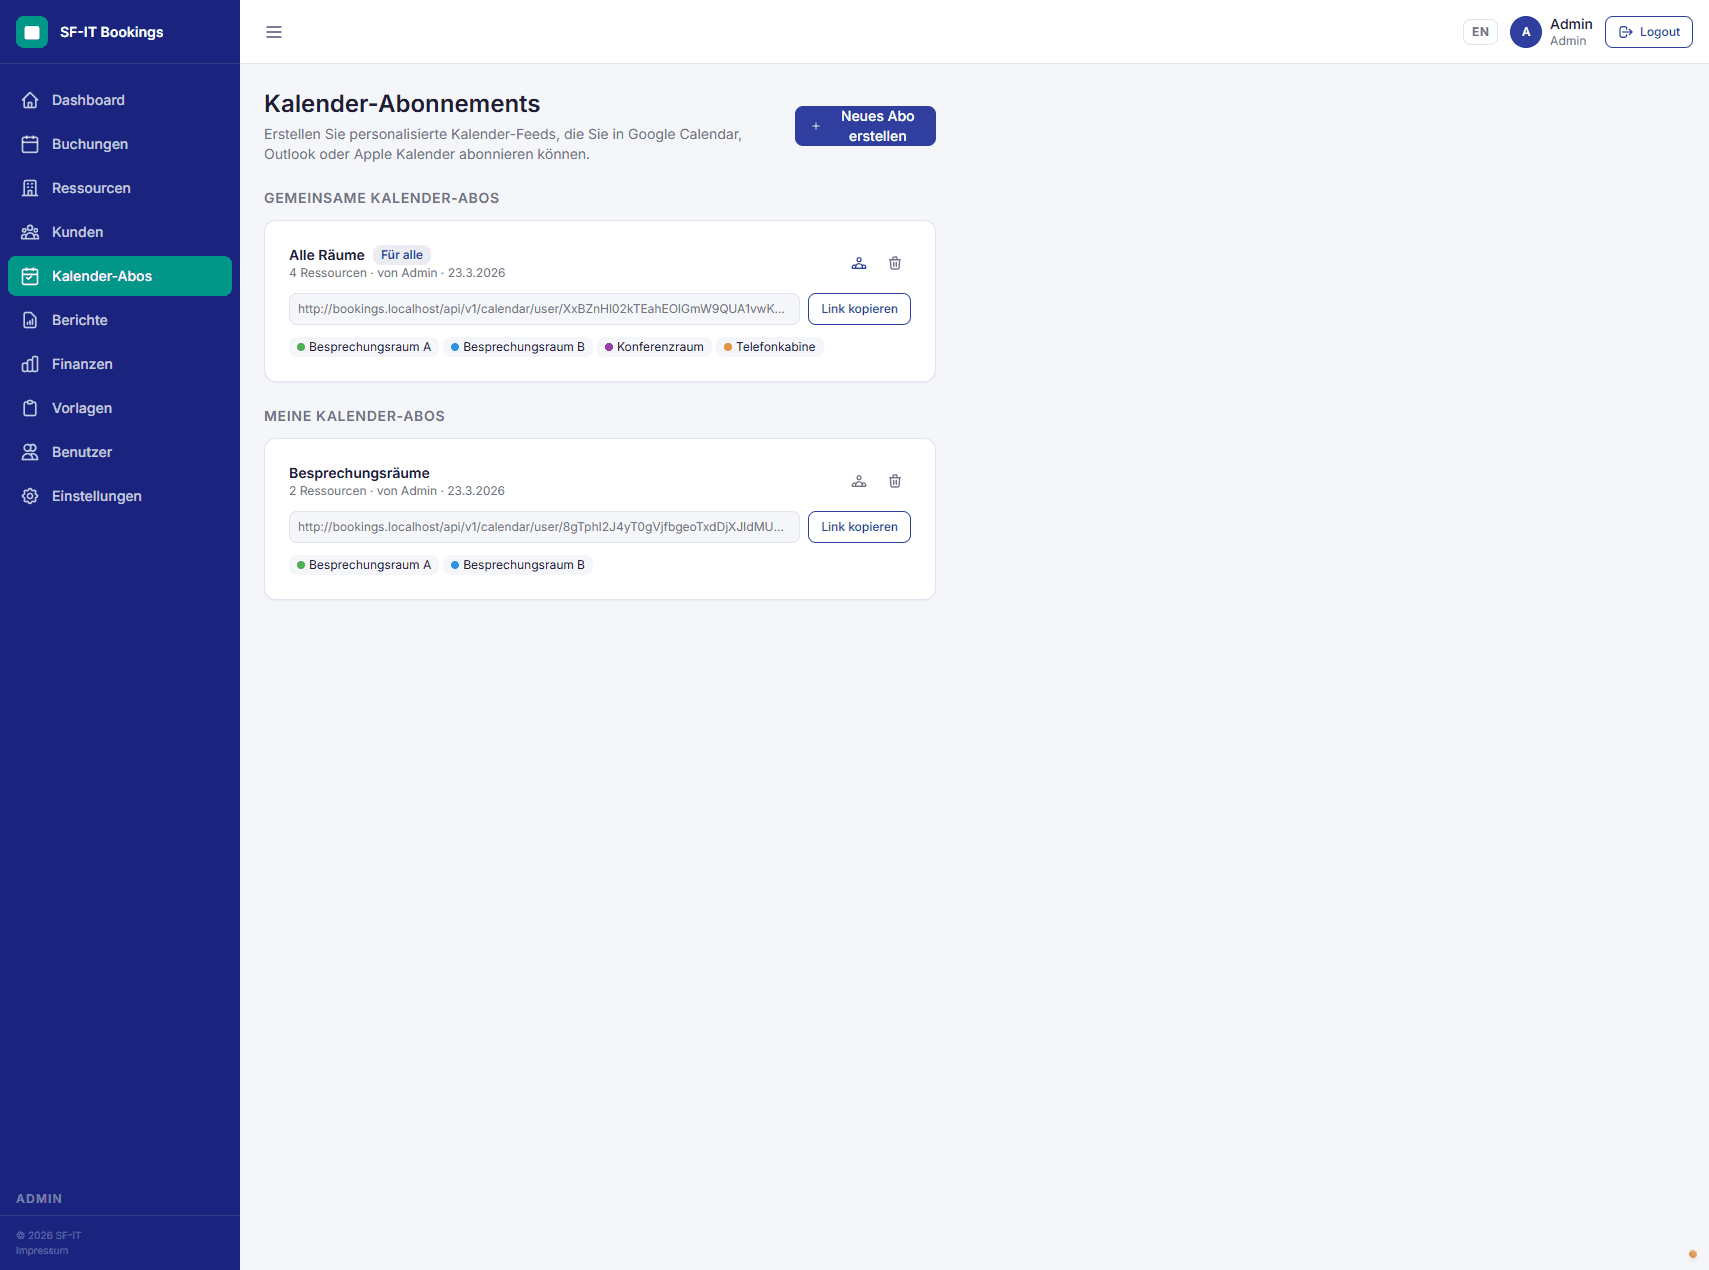The image size is (1709, 1270).
Task: Click the Kalender-Abos calendar check icon
Action: click(30, 276)
